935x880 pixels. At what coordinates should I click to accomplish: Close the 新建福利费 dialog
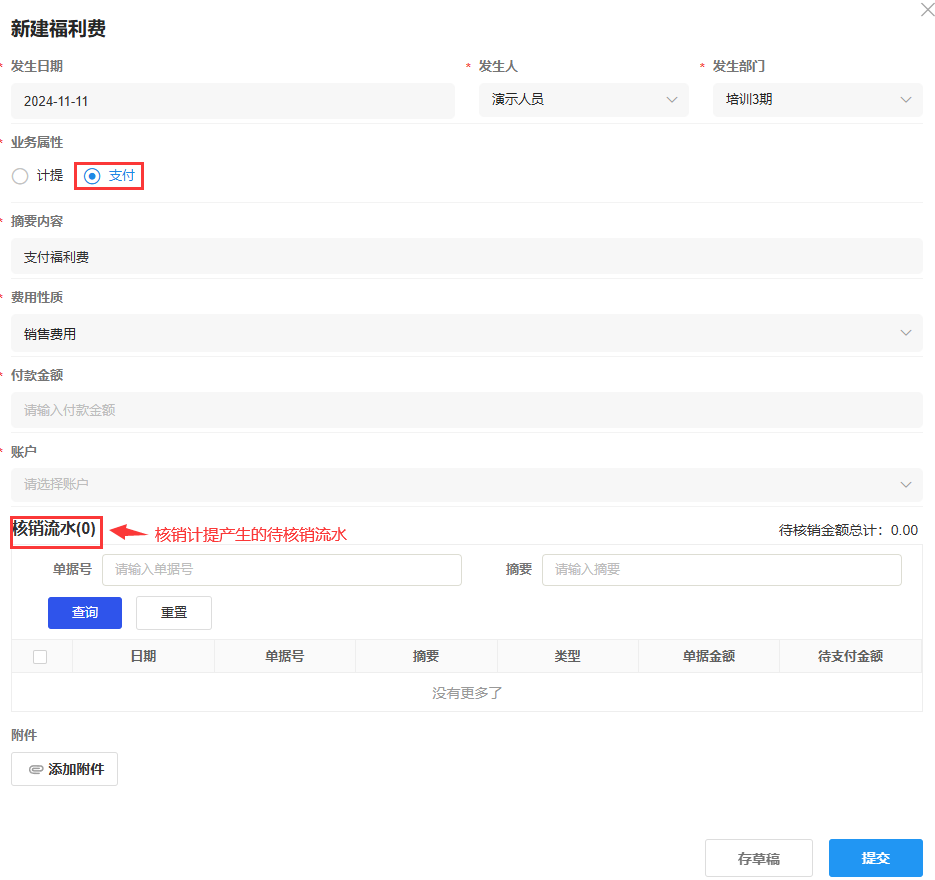click(x=926, y=9)
